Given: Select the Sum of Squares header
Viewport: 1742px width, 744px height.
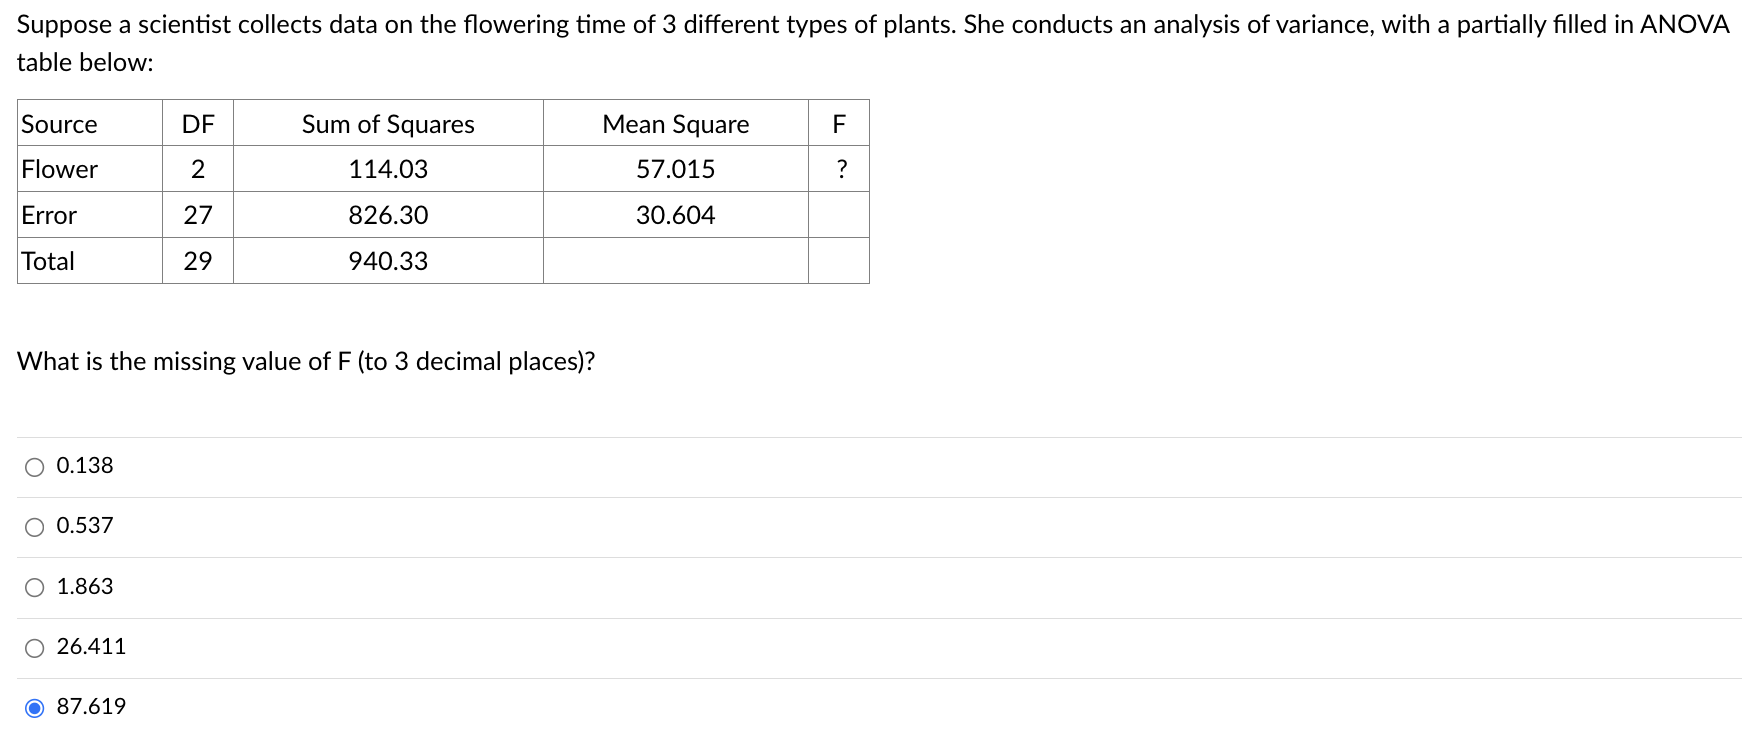Looking at the screenshot, I should [389, 123].
